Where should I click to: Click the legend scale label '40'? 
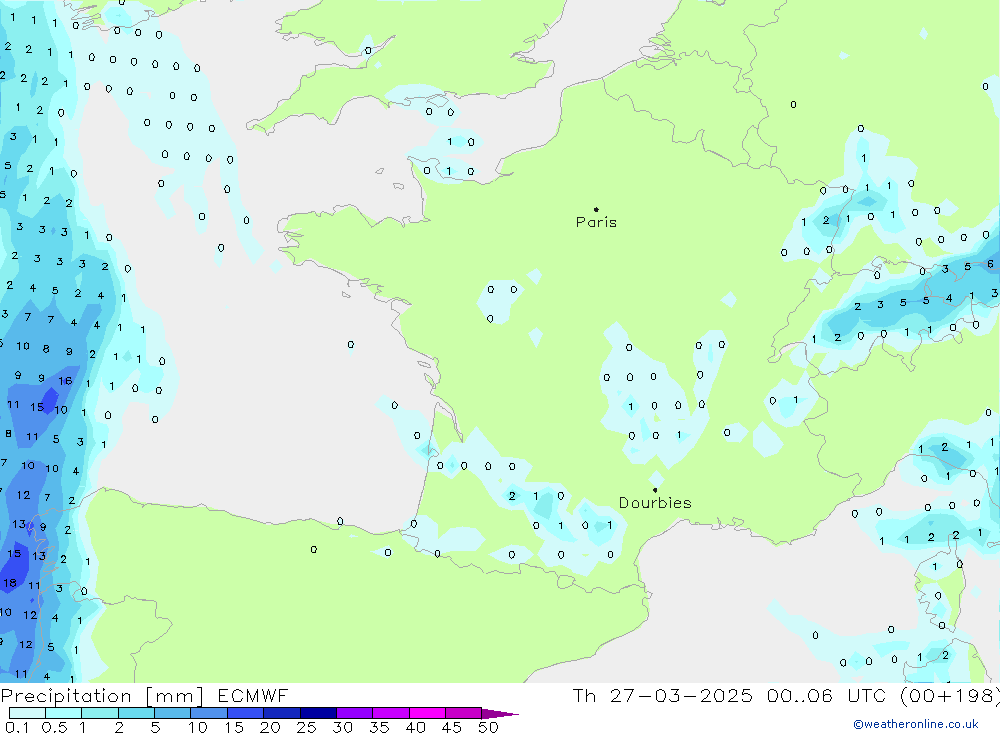415,727
